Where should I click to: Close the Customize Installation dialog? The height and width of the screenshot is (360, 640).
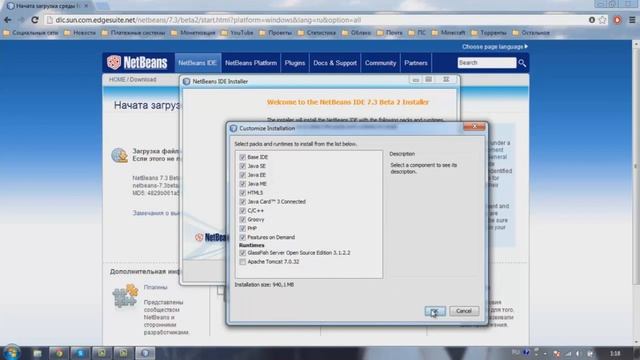pos(474,127)
